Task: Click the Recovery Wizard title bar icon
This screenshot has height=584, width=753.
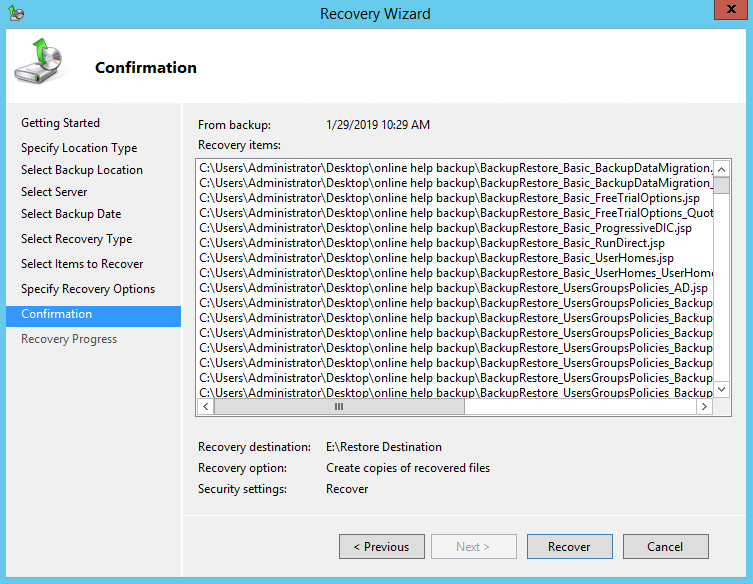Action: [x=15, y=13]
